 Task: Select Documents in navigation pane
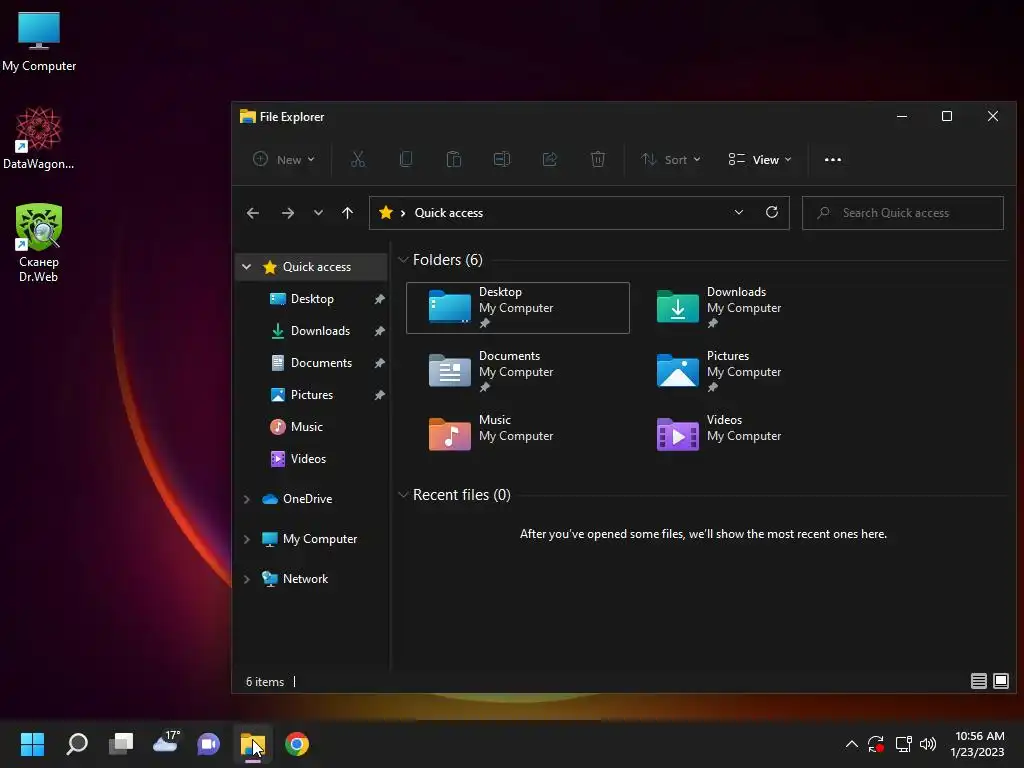tap(321, 363)
